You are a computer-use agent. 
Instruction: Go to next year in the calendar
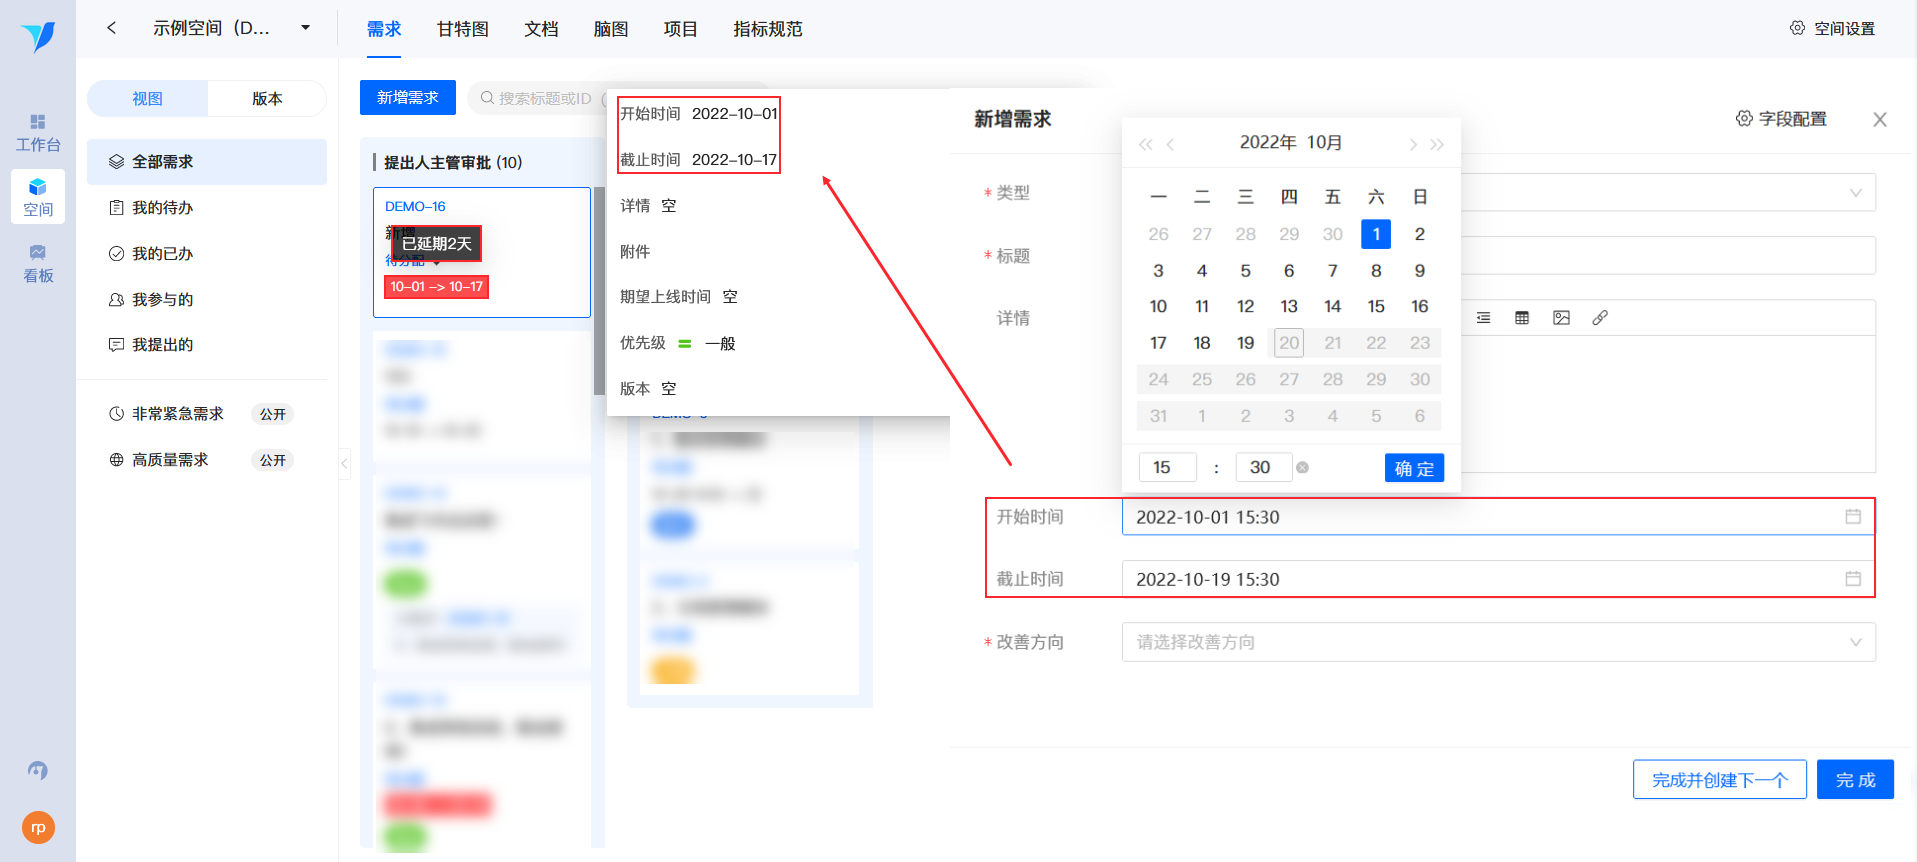(1437, 144)
